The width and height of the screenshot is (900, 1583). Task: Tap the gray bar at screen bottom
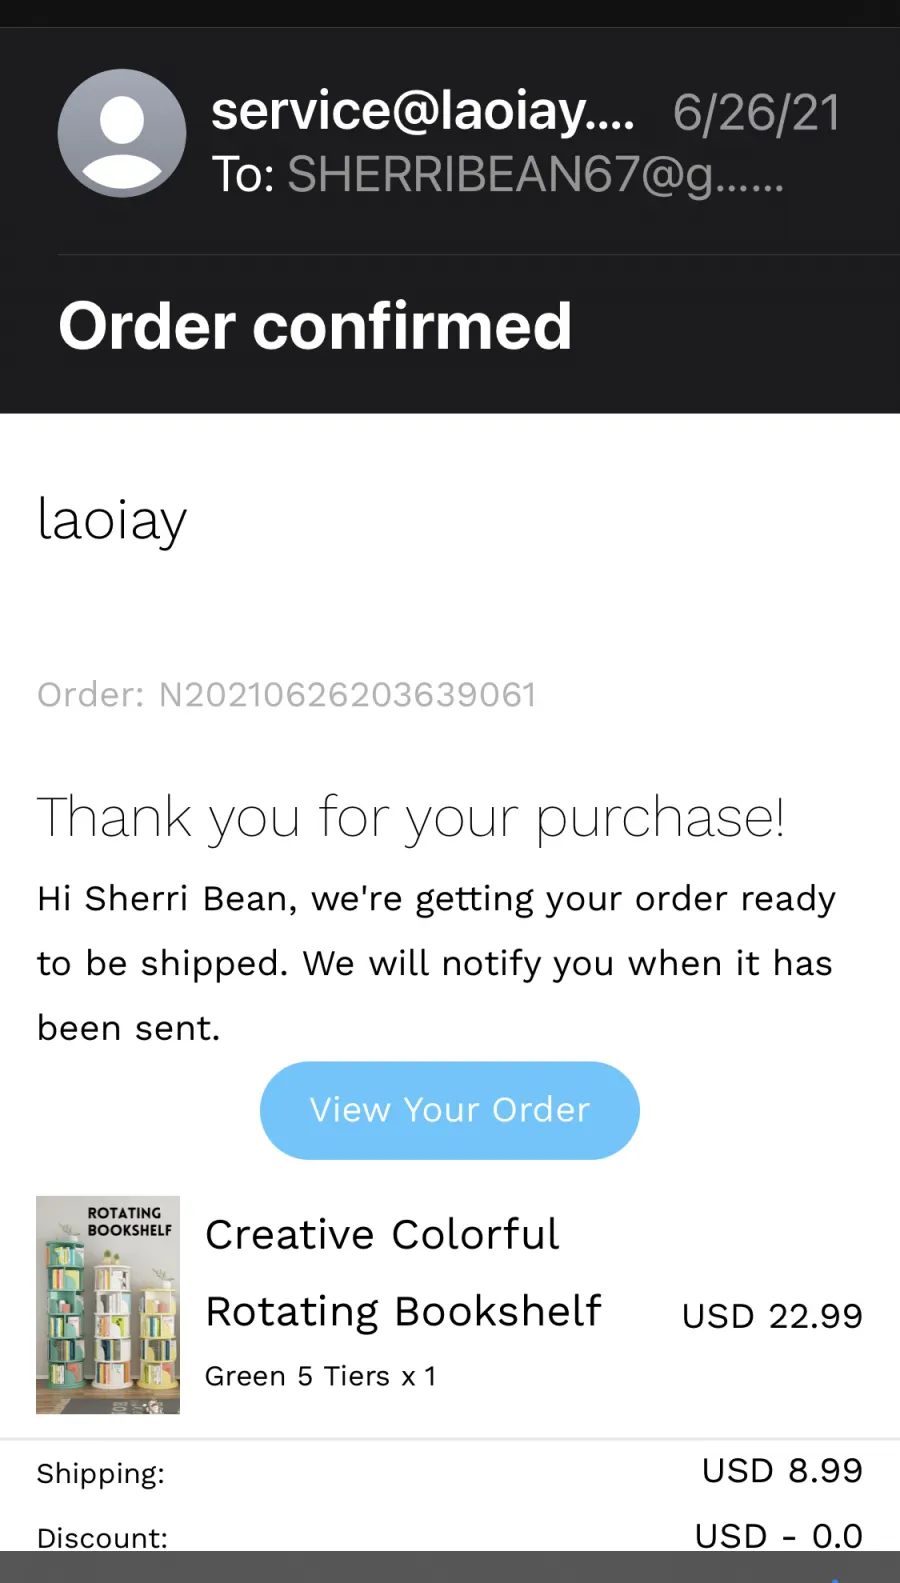(450, 1567)
